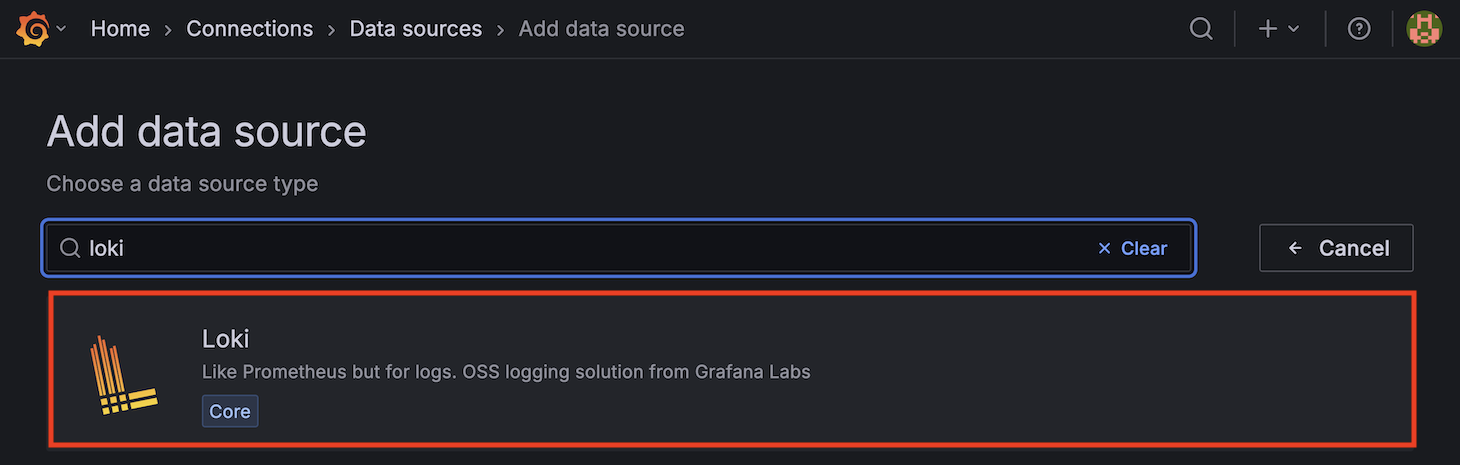Open the Connections breadcrumb link
The height and width of the screenshot is (465, 1460).
[x=249, y=29]
